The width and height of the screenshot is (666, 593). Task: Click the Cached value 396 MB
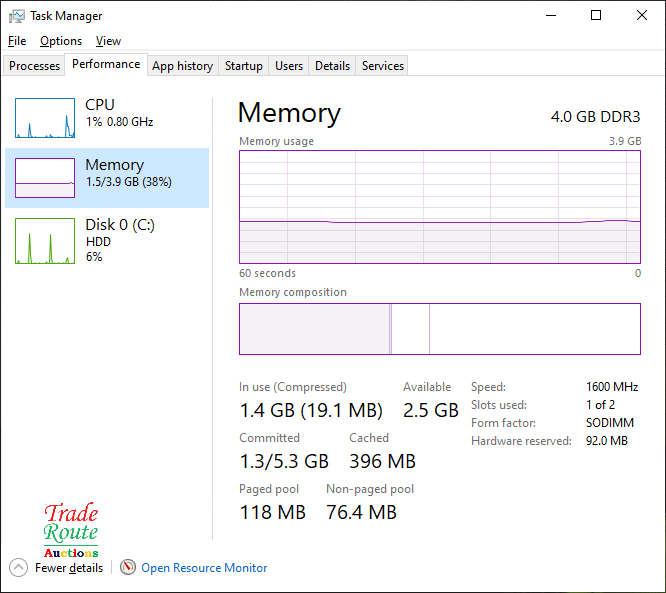pos(382,461)
